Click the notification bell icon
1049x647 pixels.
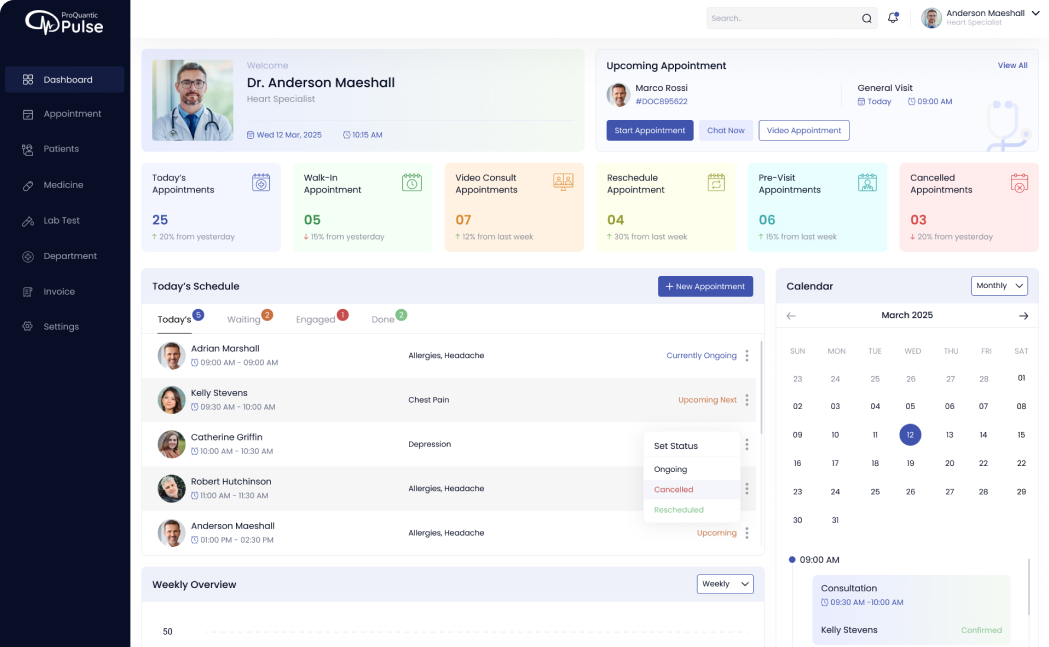893,18
